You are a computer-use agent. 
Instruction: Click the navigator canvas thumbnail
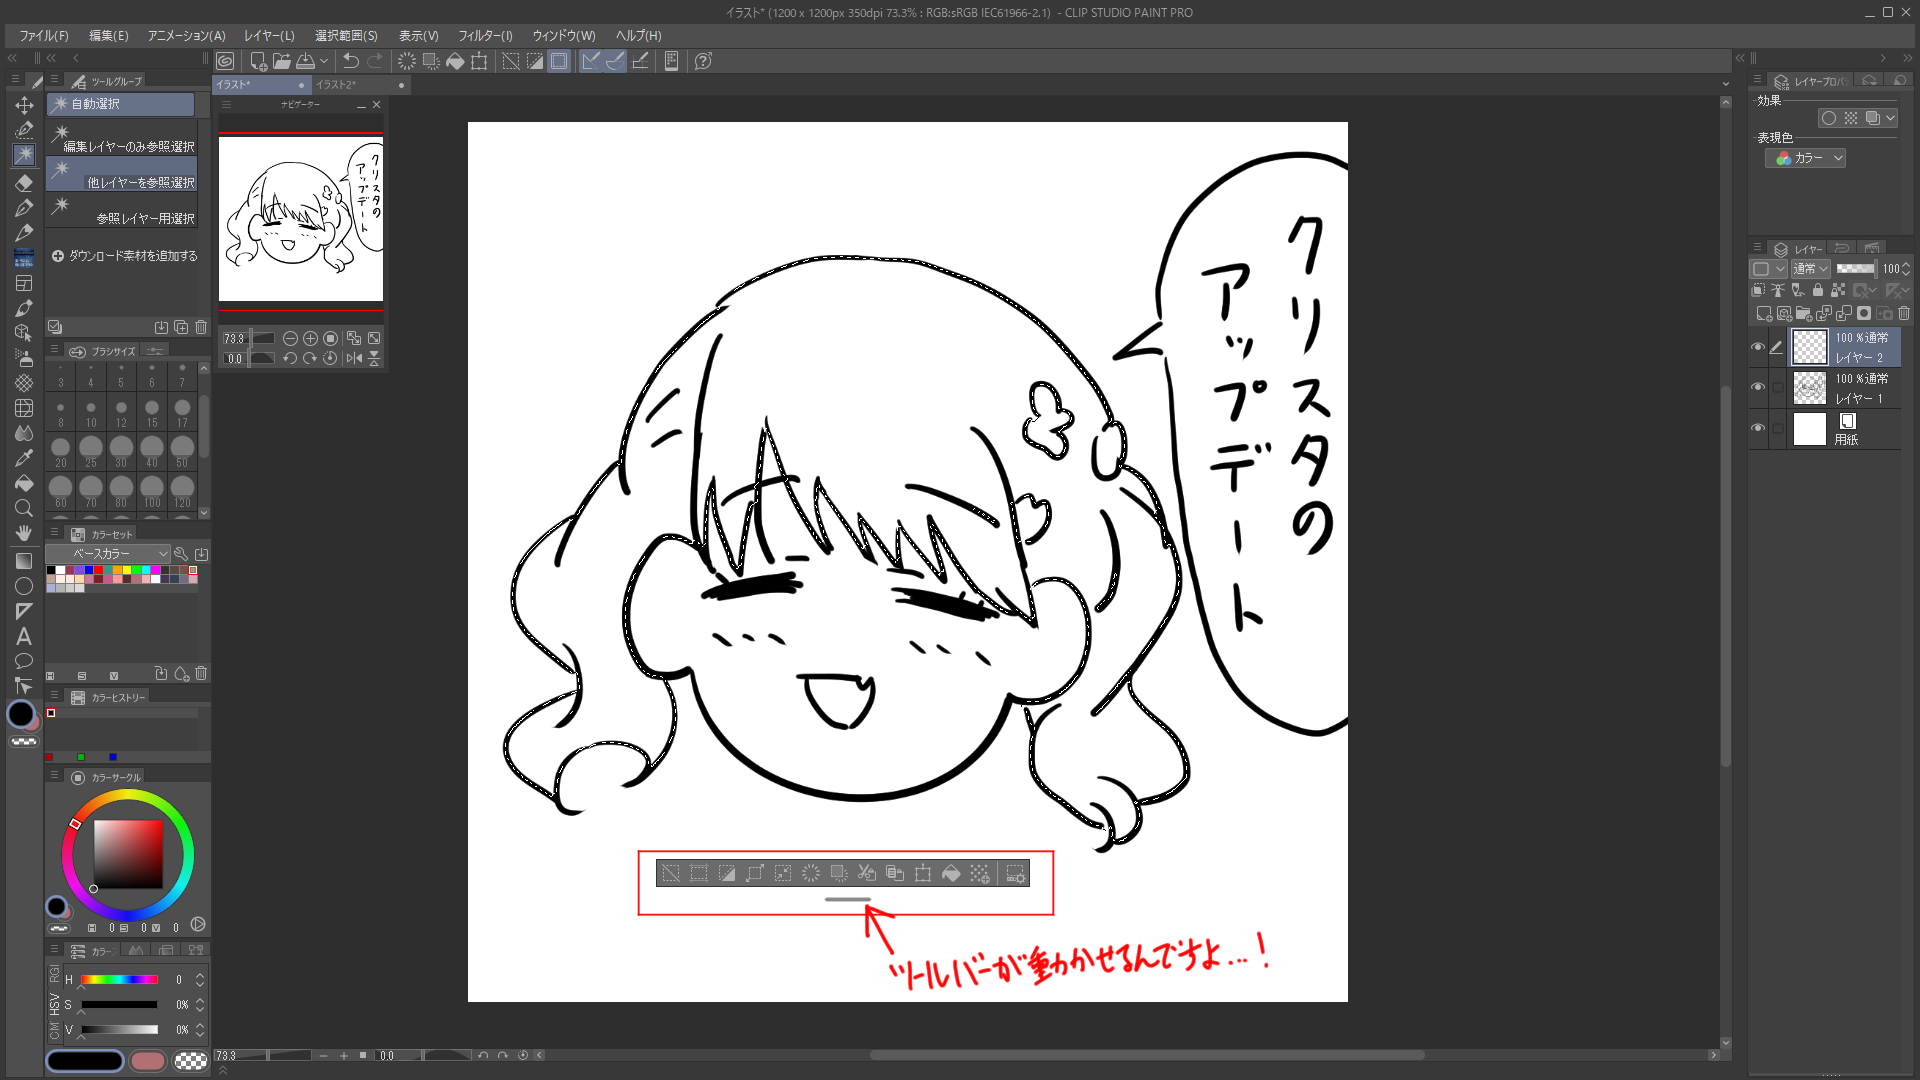[301, 219]
